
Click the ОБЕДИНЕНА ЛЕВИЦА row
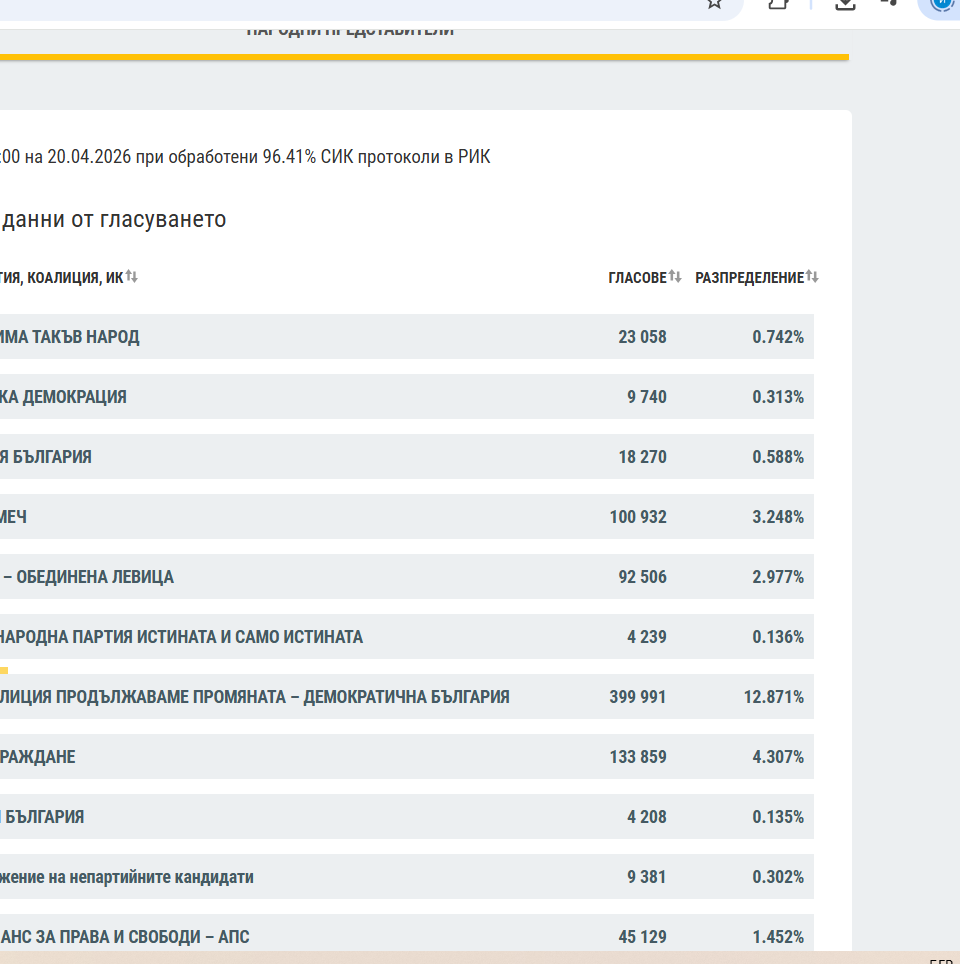(x=93, y=577)
